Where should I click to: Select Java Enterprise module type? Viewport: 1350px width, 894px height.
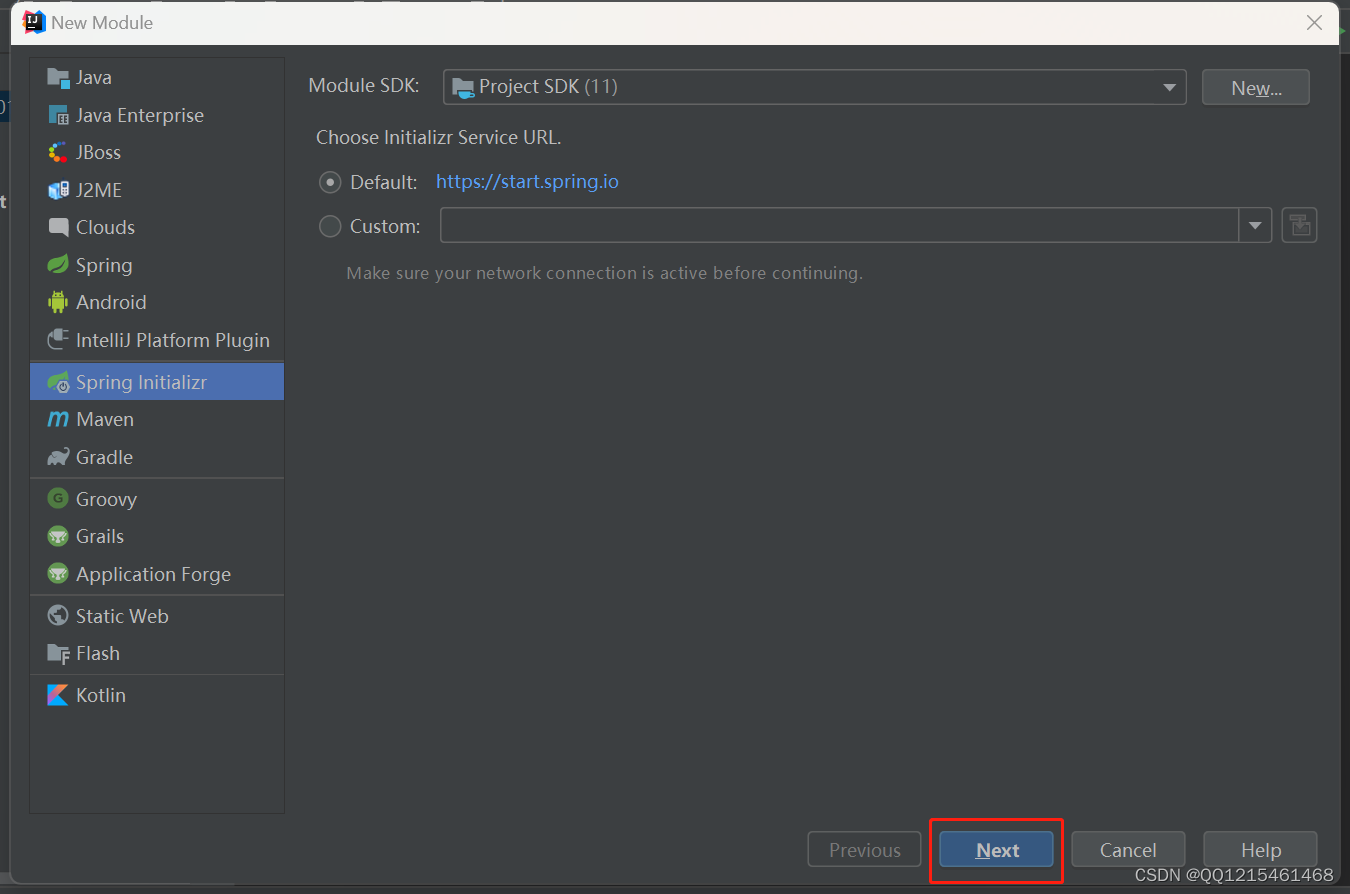coord(157,115)
